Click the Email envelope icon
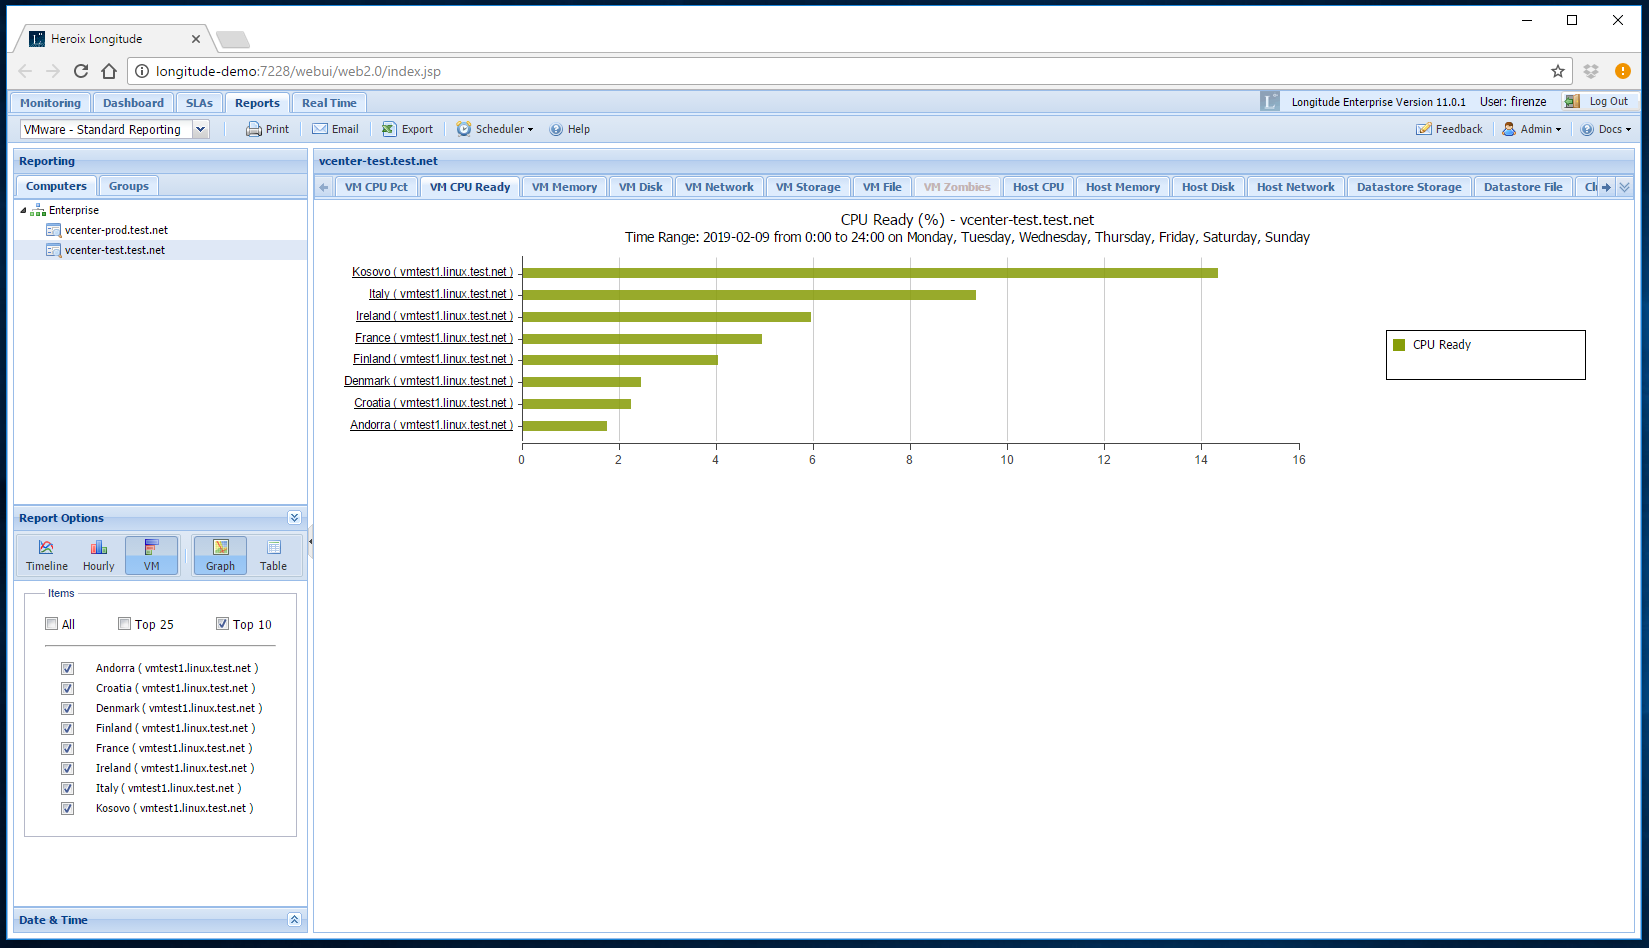 (x=320, y=129)
